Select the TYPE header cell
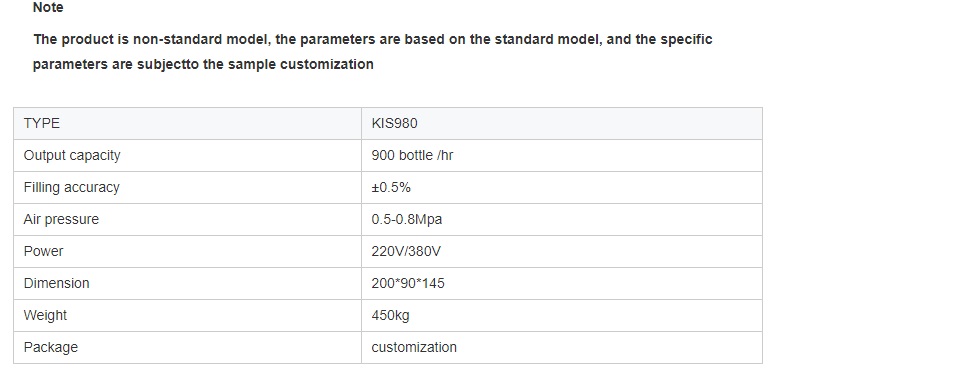 click(x=187, y=124)
